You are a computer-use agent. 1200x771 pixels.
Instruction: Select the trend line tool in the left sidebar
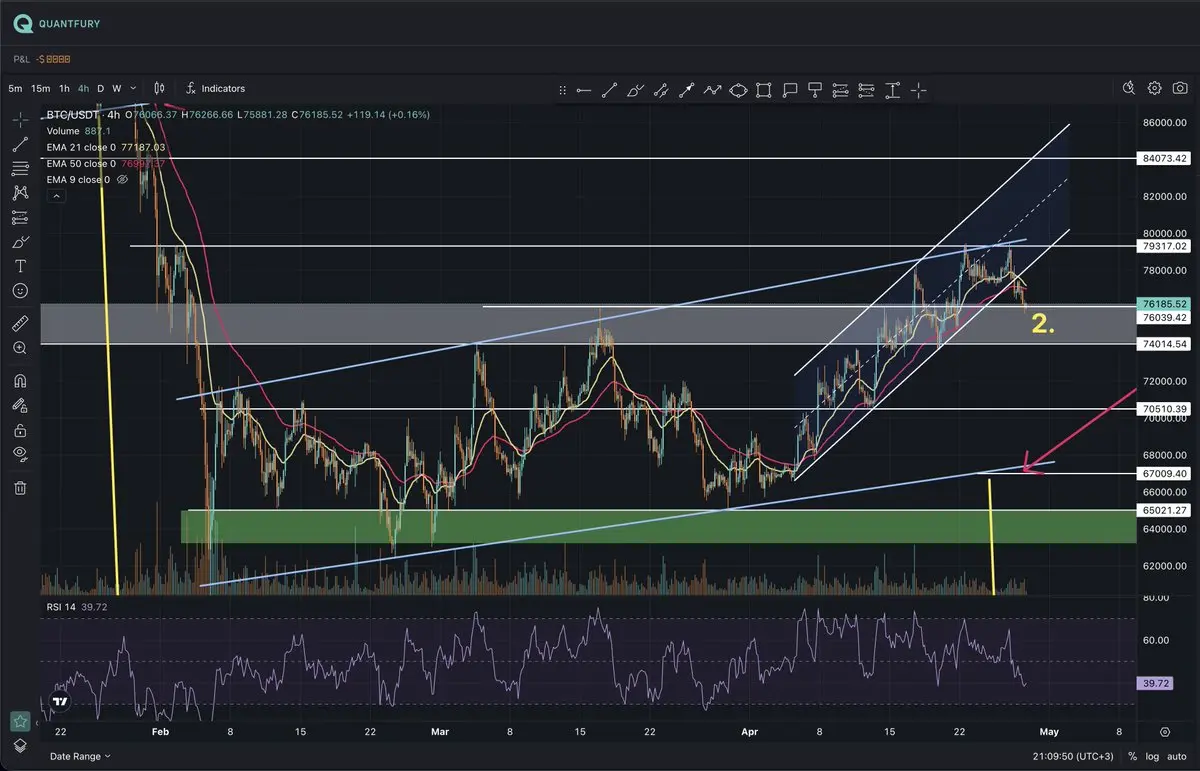point(20,144)
